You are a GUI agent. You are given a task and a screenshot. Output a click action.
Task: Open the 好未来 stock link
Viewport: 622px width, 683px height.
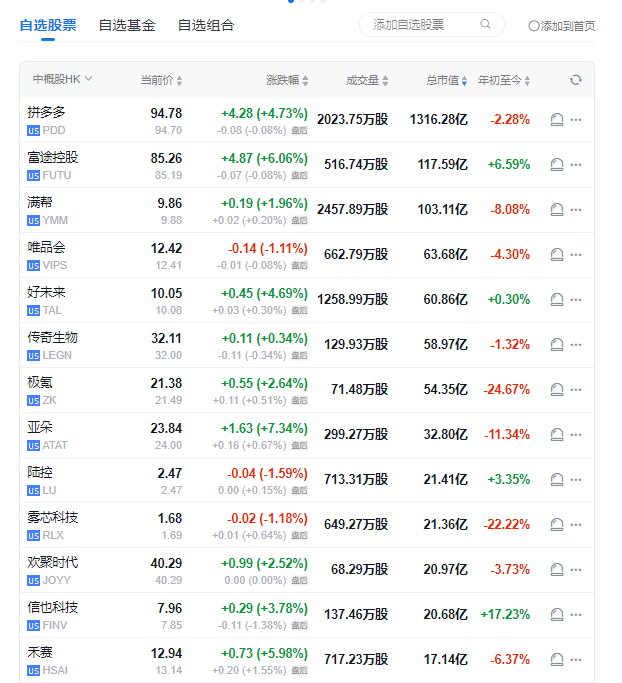tap(46, 292)
